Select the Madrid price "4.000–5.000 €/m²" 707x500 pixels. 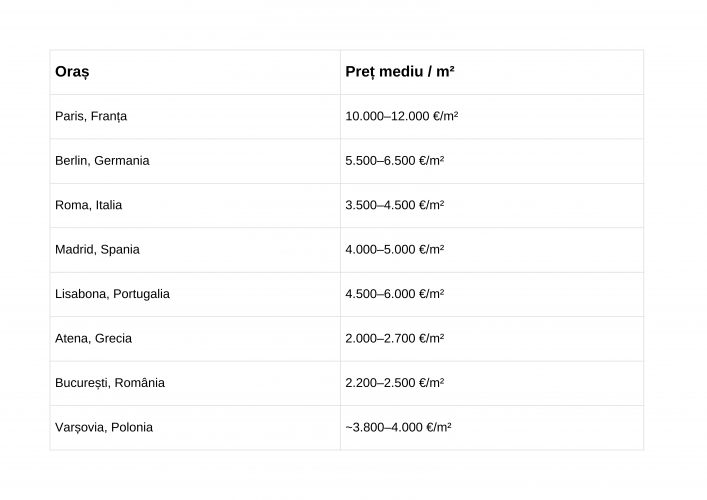click(394, 250)
